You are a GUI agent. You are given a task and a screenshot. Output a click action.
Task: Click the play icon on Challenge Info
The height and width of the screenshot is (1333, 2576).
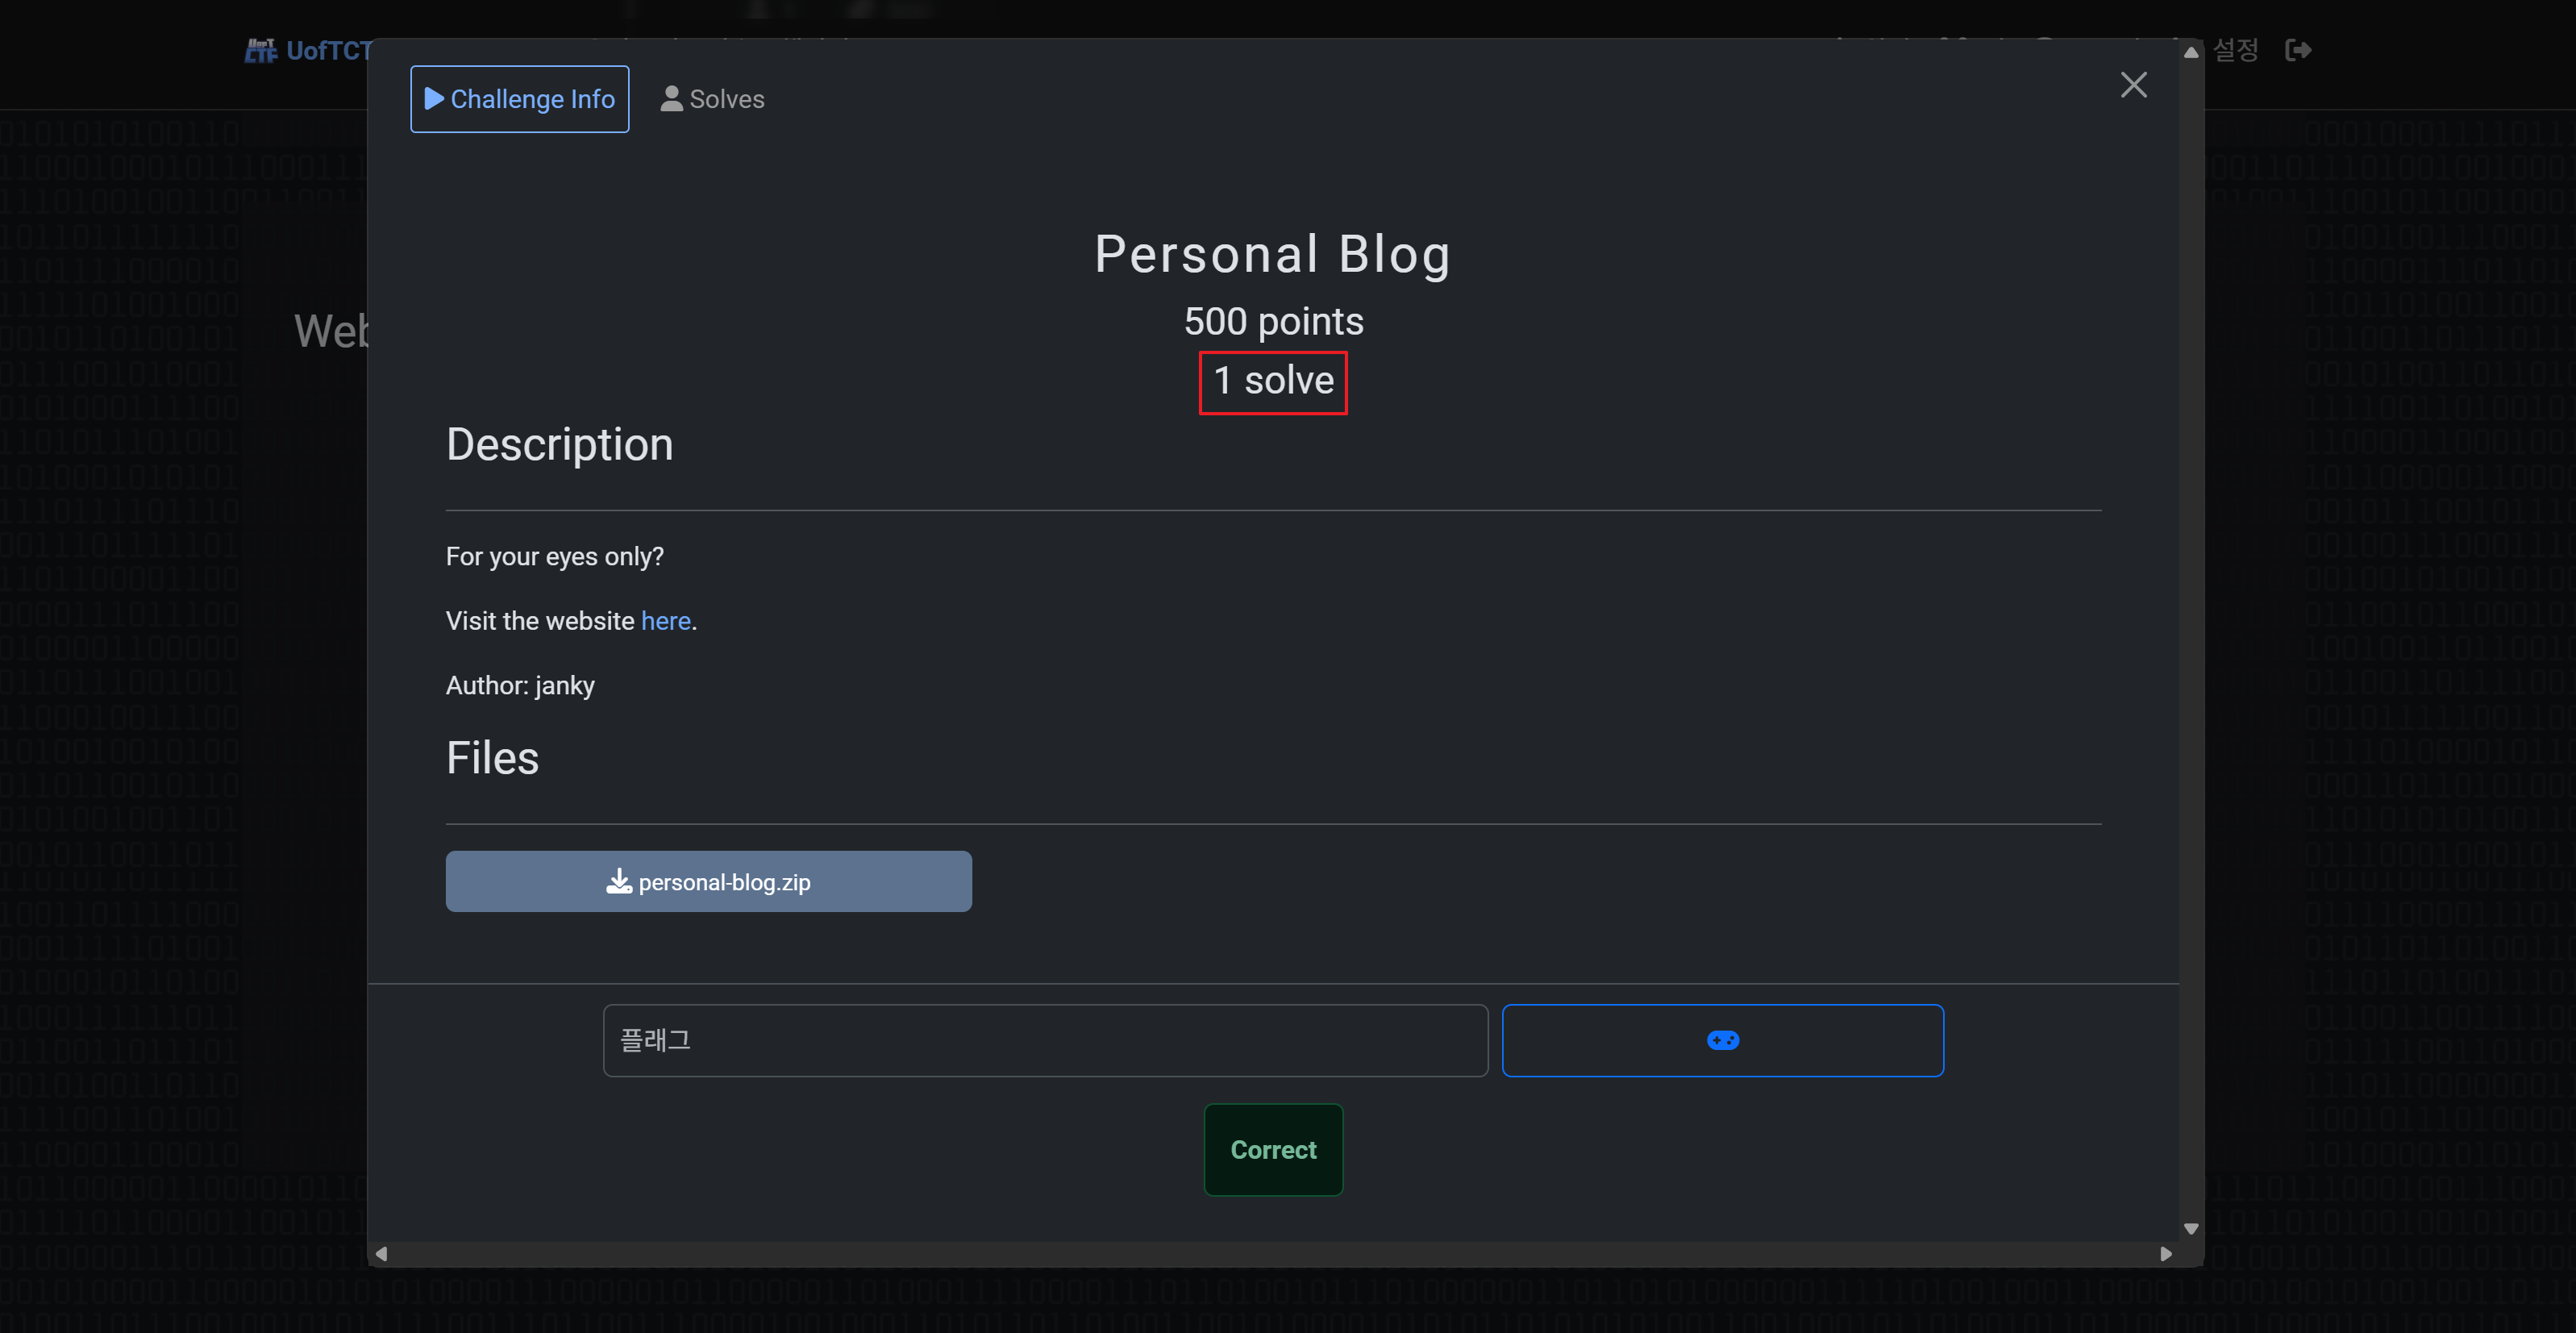[434, 99]
